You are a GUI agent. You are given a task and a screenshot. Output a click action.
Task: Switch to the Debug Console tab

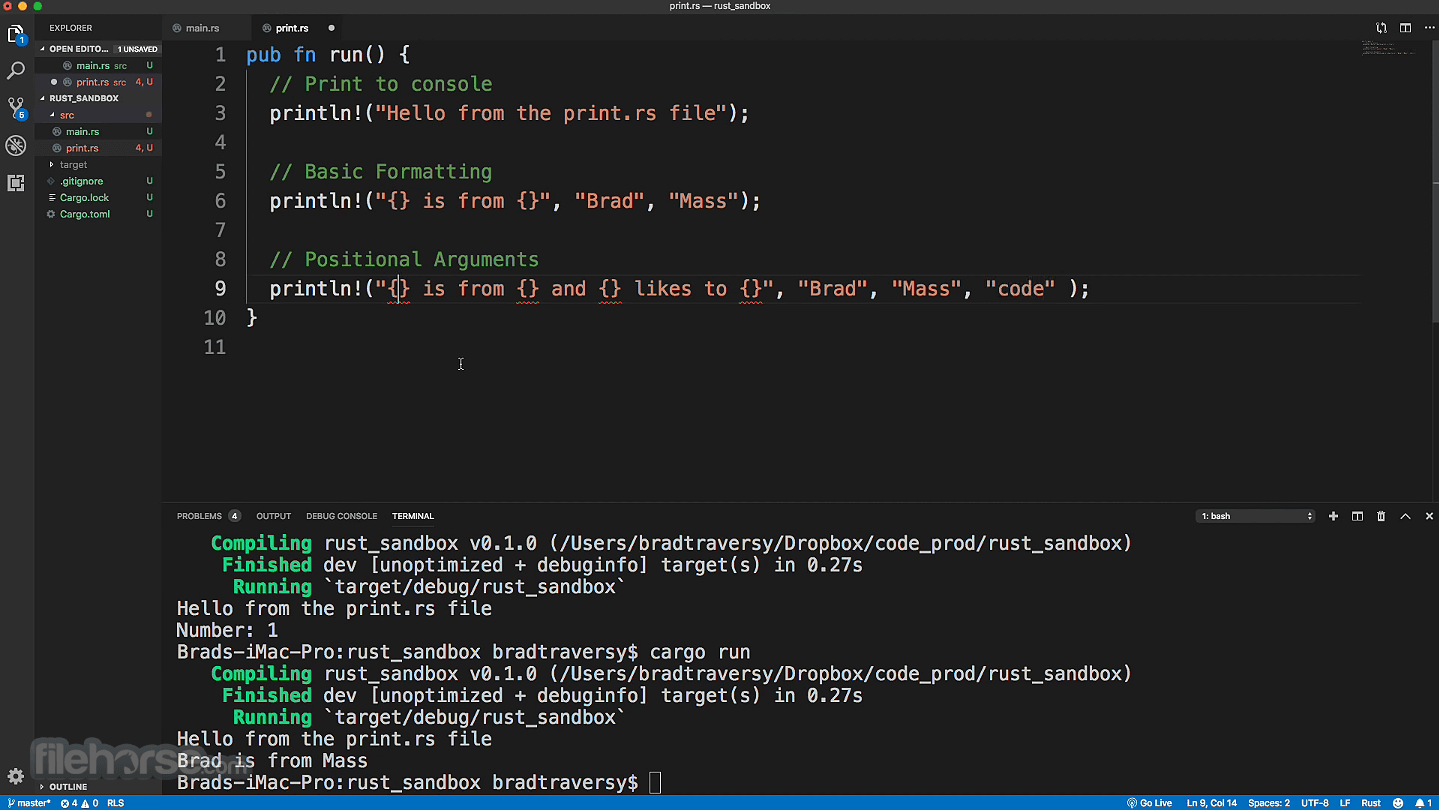coord(342,516)
